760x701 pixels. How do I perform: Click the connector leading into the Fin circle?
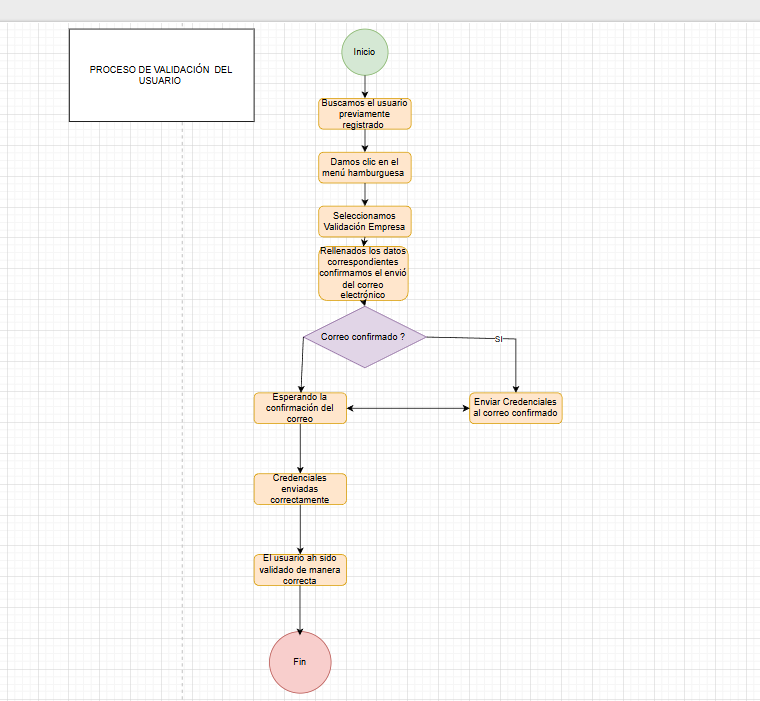pyautogui.click(x=300, y=608)
